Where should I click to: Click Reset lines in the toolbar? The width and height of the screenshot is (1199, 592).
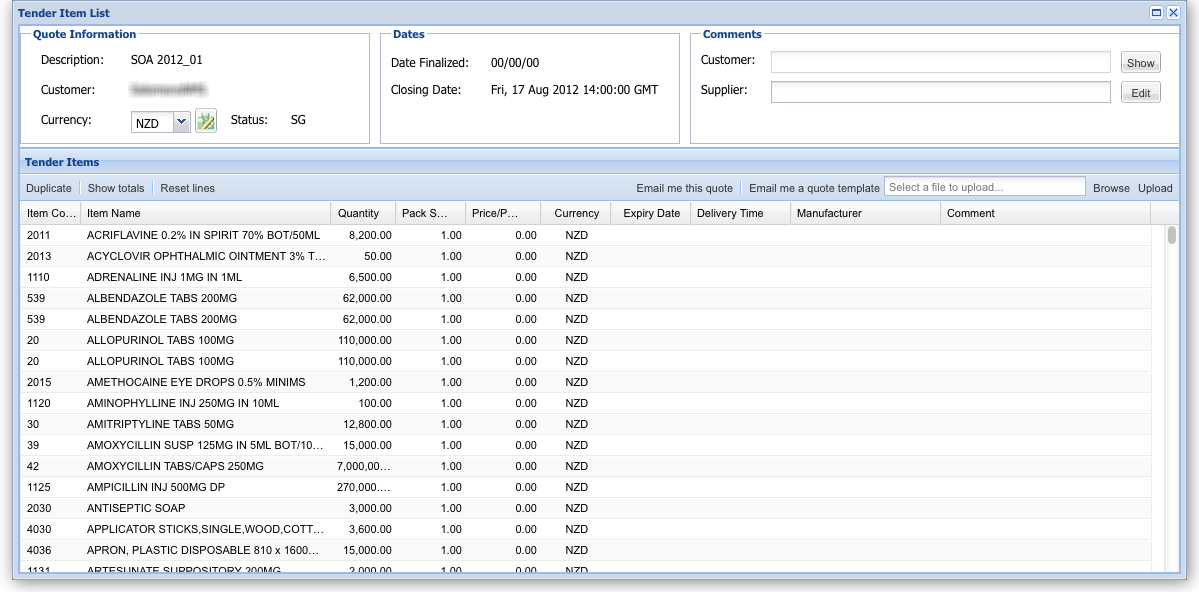(x=187, y=188)
